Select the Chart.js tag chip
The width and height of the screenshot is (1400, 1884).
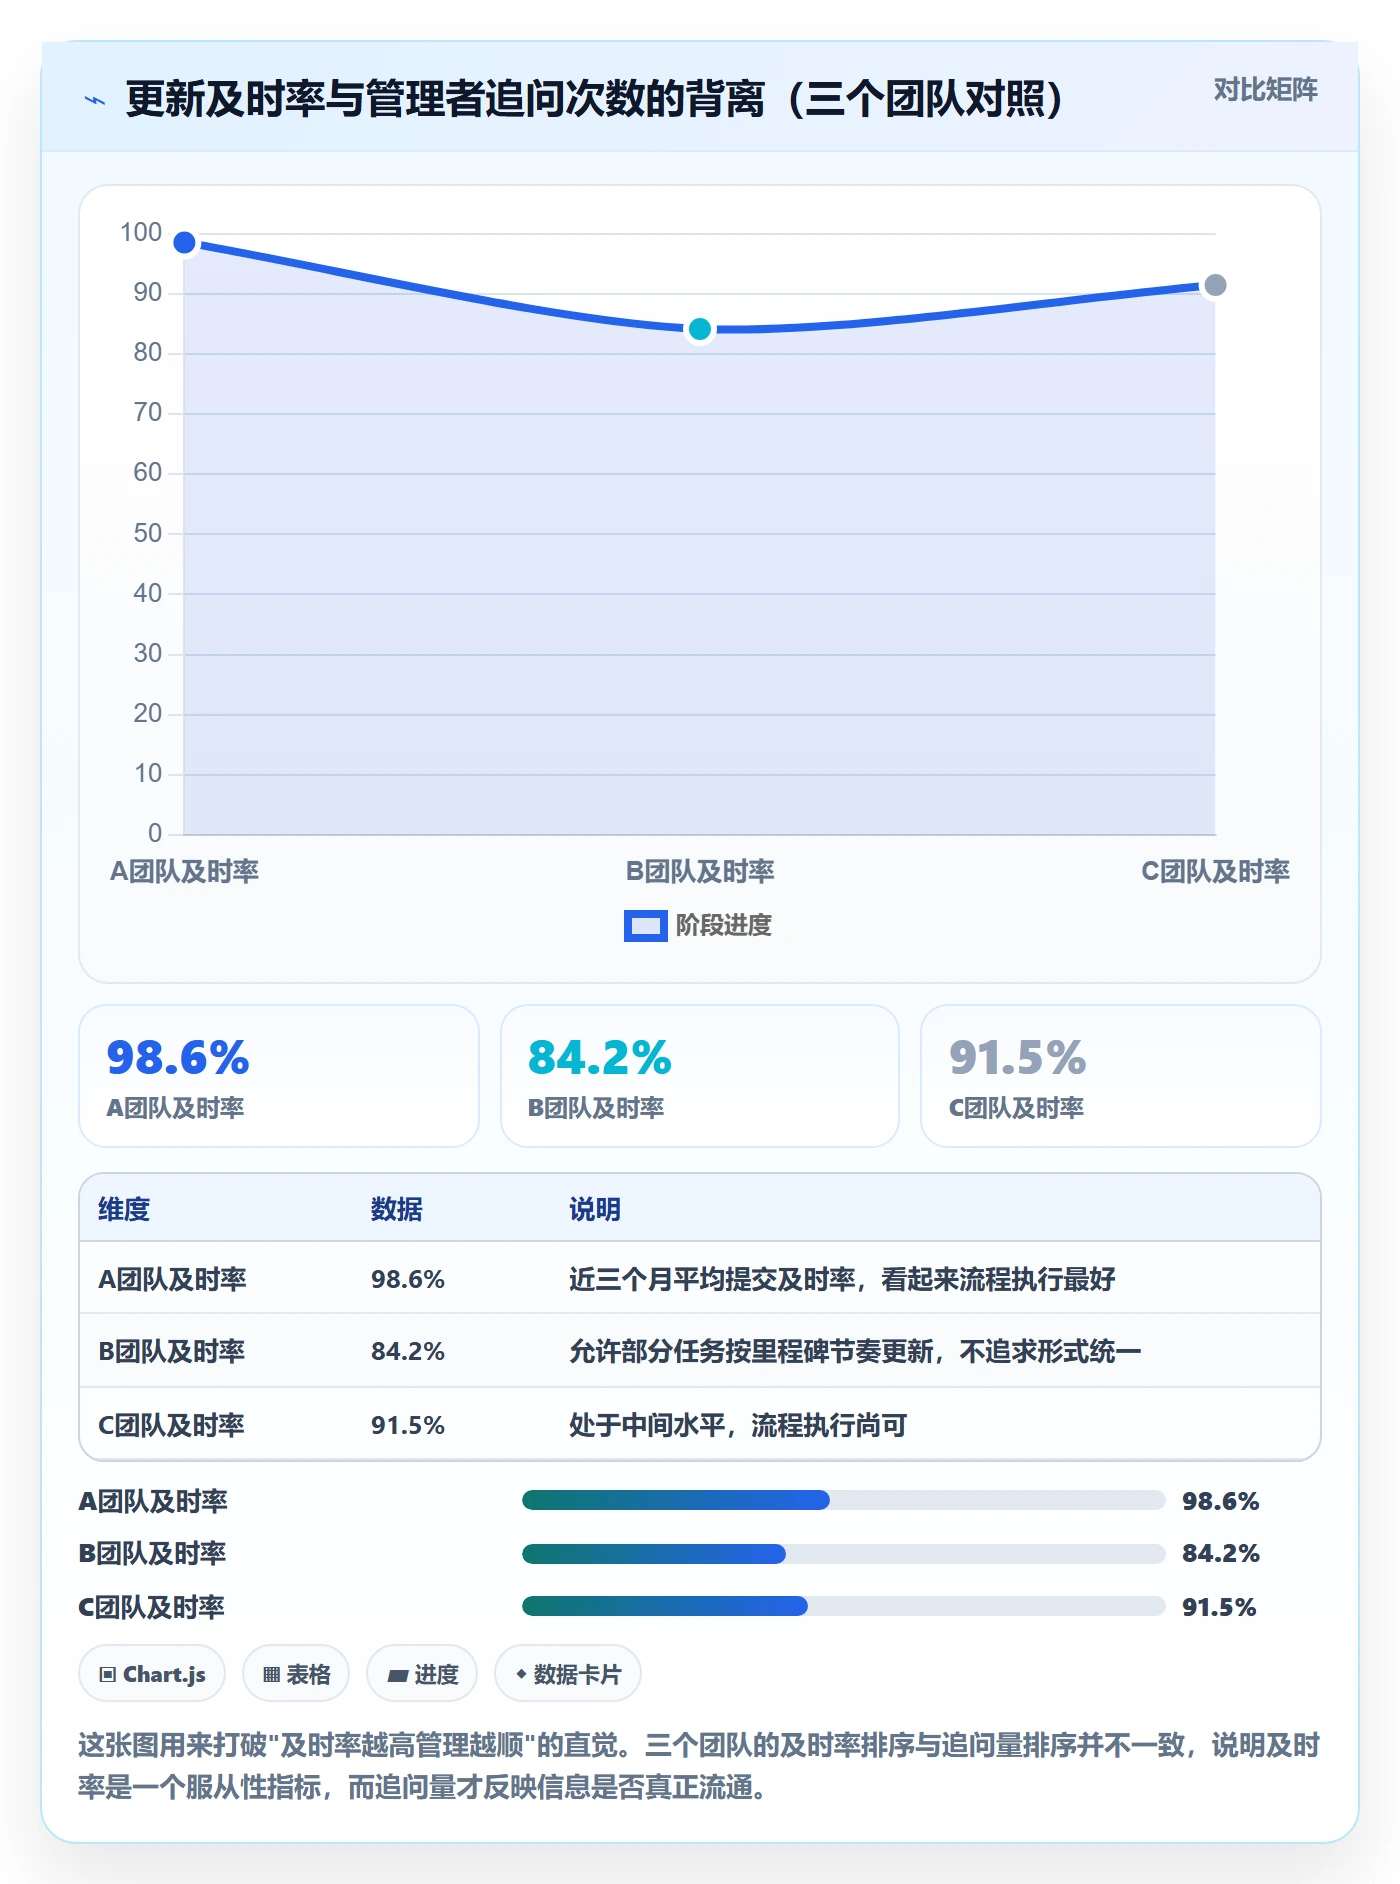152,1673
